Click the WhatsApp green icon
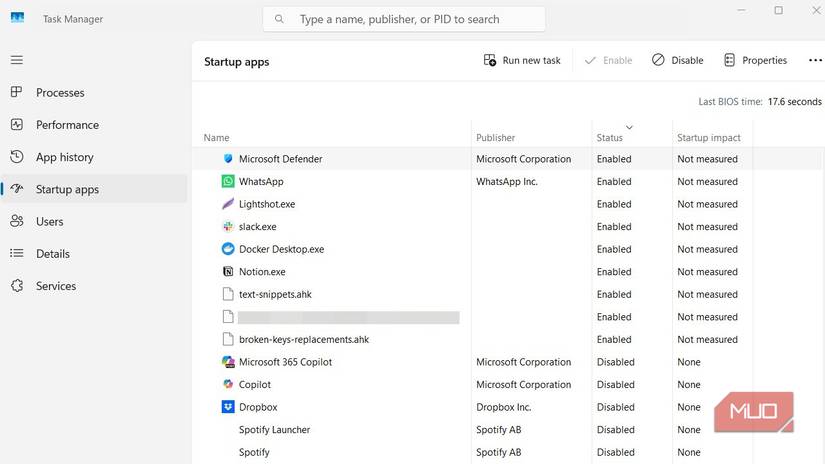The image size is (825, 464). pyautogui.click(x=228, y=181)
